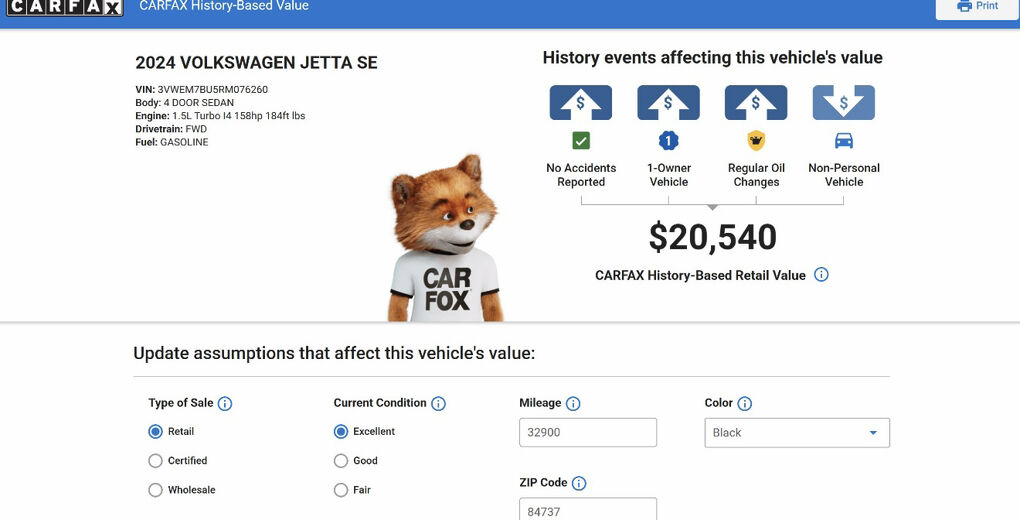Click the Color info icon
Screen dimensions: 1020x520
pos(744,404)
